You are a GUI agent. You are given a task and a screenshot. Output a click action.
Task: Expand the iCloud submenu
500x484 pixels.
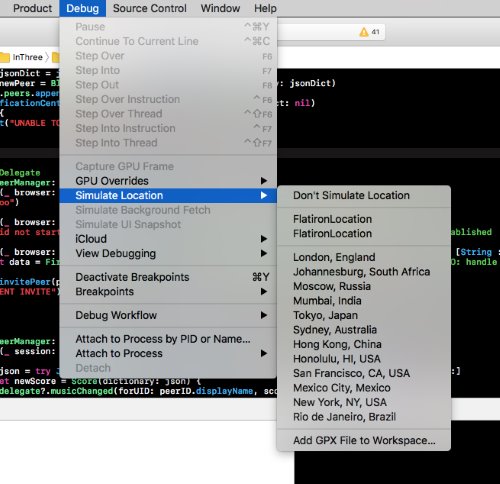[x=168, y=239]
